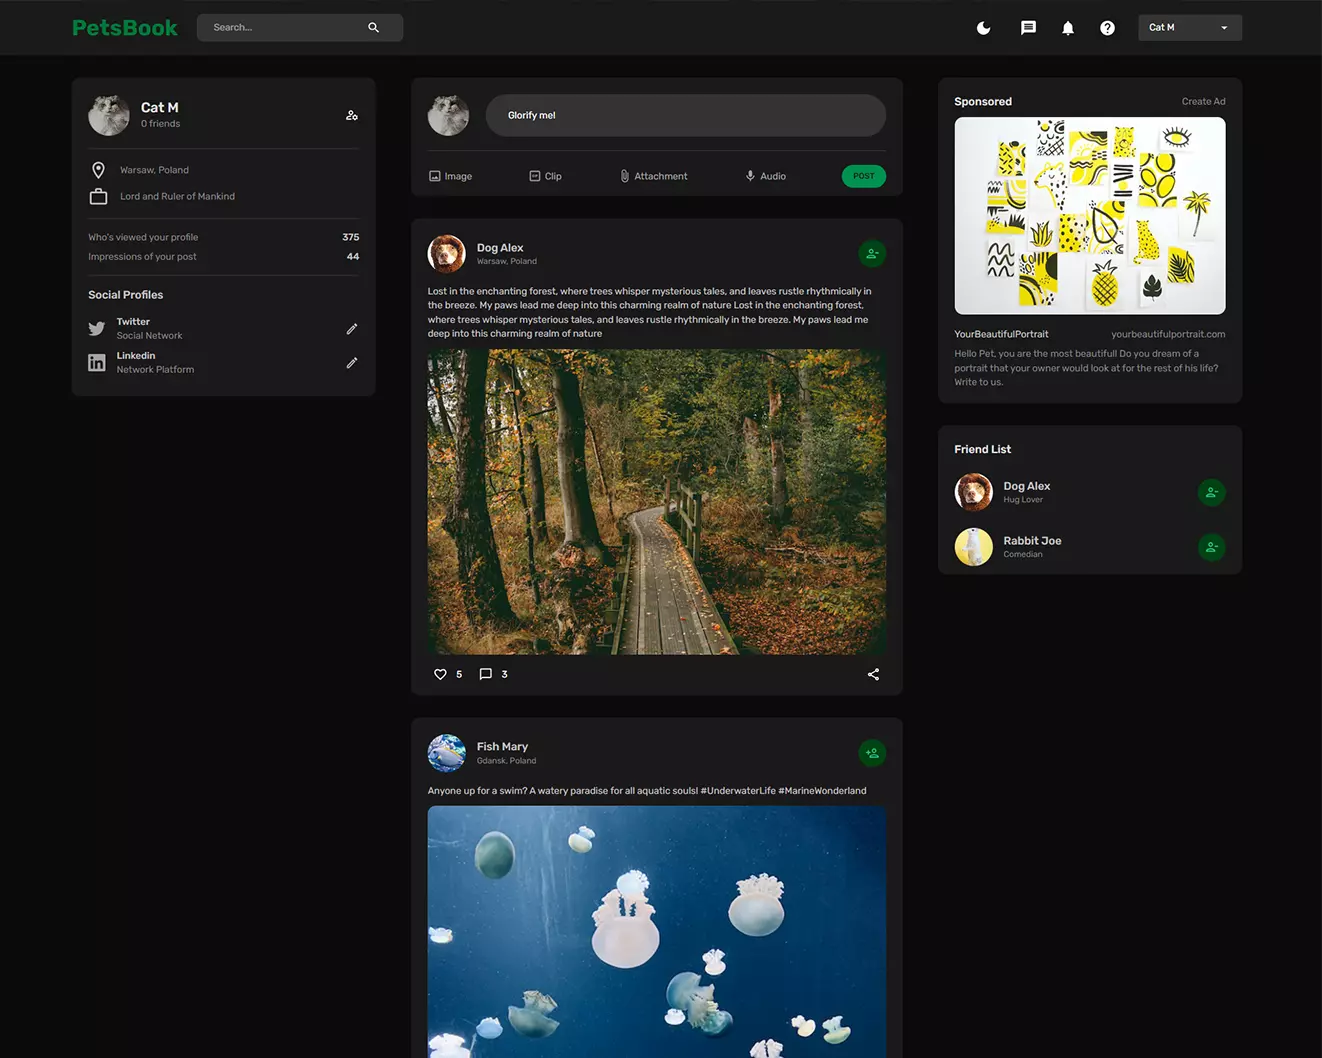Select the Clip option
The width and height of the screenshot is (1322, 1058).
click(x=545, y=176)
